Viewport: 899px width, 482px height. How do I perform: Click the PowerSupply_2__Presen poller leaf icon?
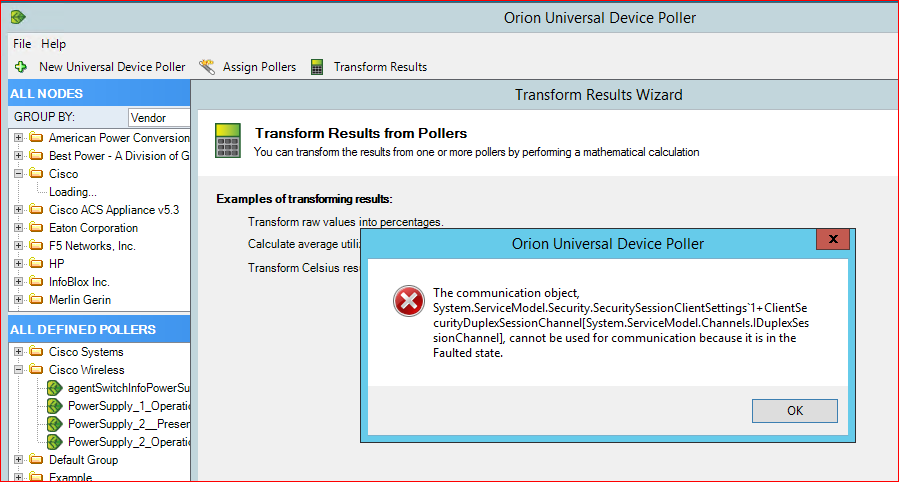(x=54, y=424)
